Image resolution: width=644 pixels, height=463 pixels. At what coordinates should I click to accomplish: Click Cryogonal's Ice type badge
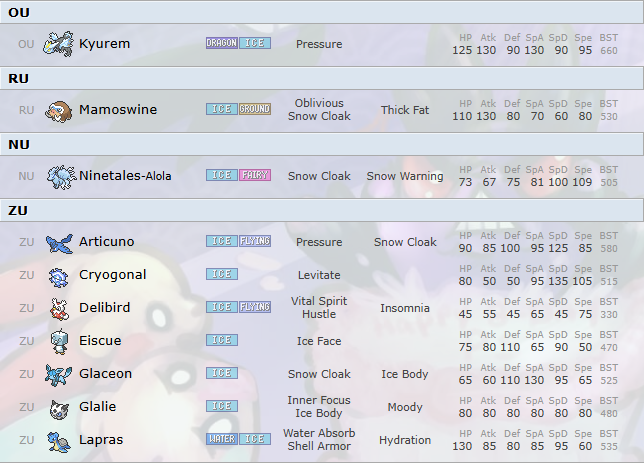[222, 274]
